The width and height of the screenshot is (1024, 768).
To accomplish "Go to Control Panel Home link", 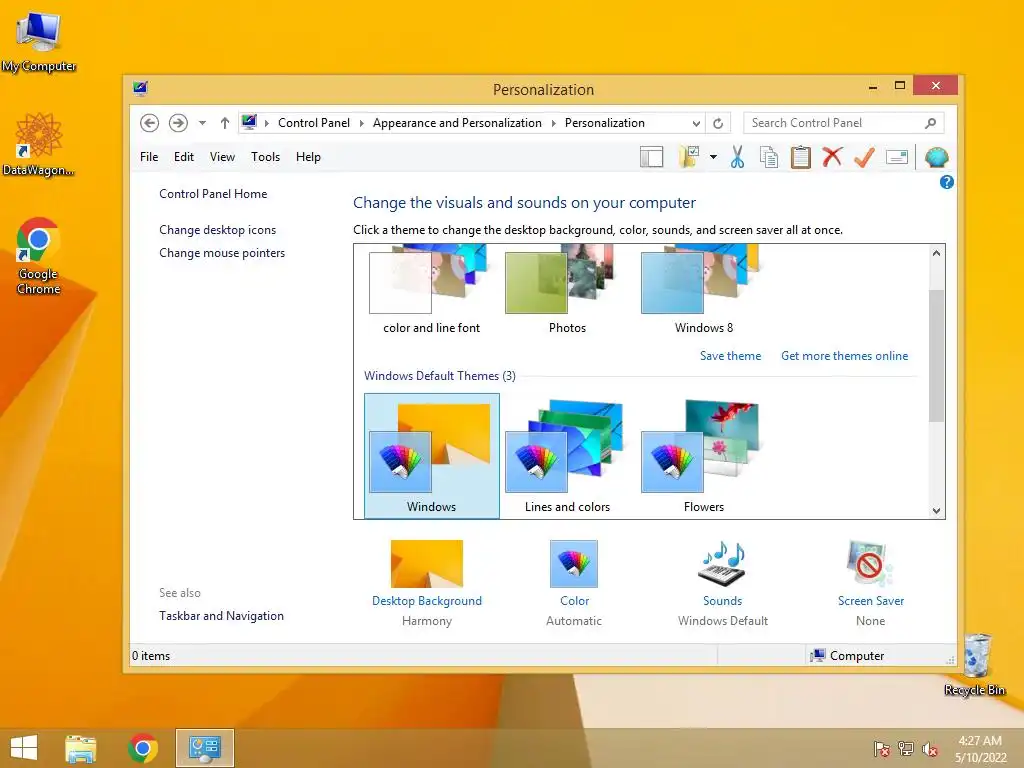I will (213, 194).
